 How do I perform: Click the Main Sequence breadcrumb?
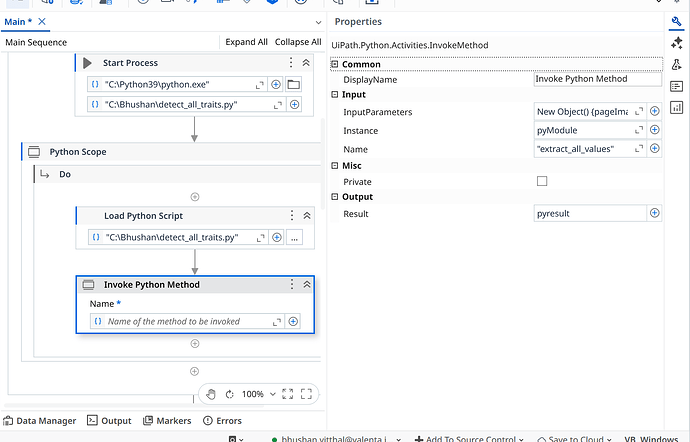click(36, 42)
